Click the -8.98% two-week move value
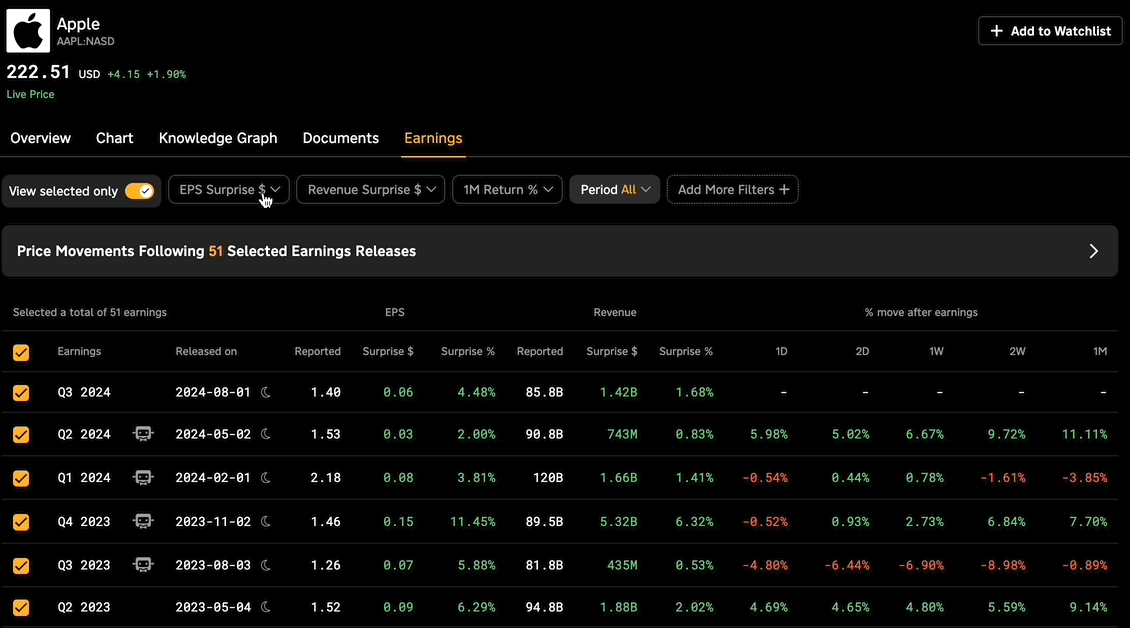1130x628 pixels. [1002, 566]
